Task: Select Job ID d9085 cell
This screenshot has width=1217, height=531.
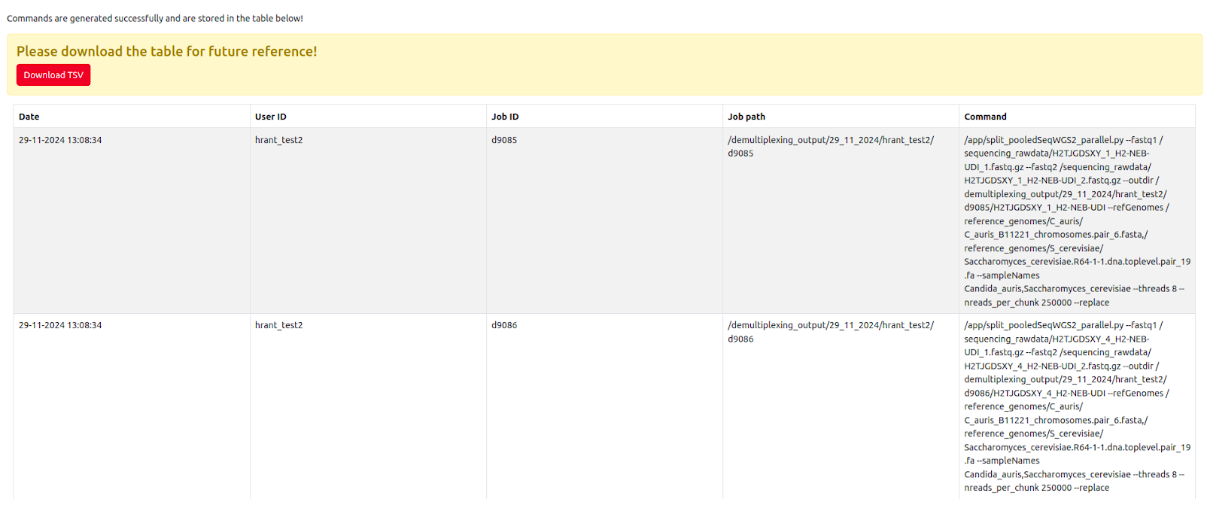Action: tap(504, 140)
